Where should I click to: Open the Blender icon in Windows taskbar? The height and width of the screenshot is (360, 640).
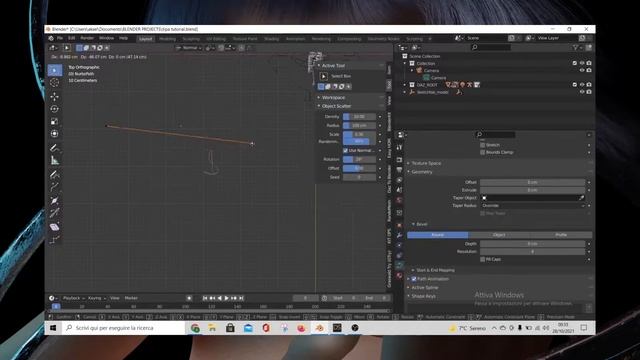tap(319, 328)
